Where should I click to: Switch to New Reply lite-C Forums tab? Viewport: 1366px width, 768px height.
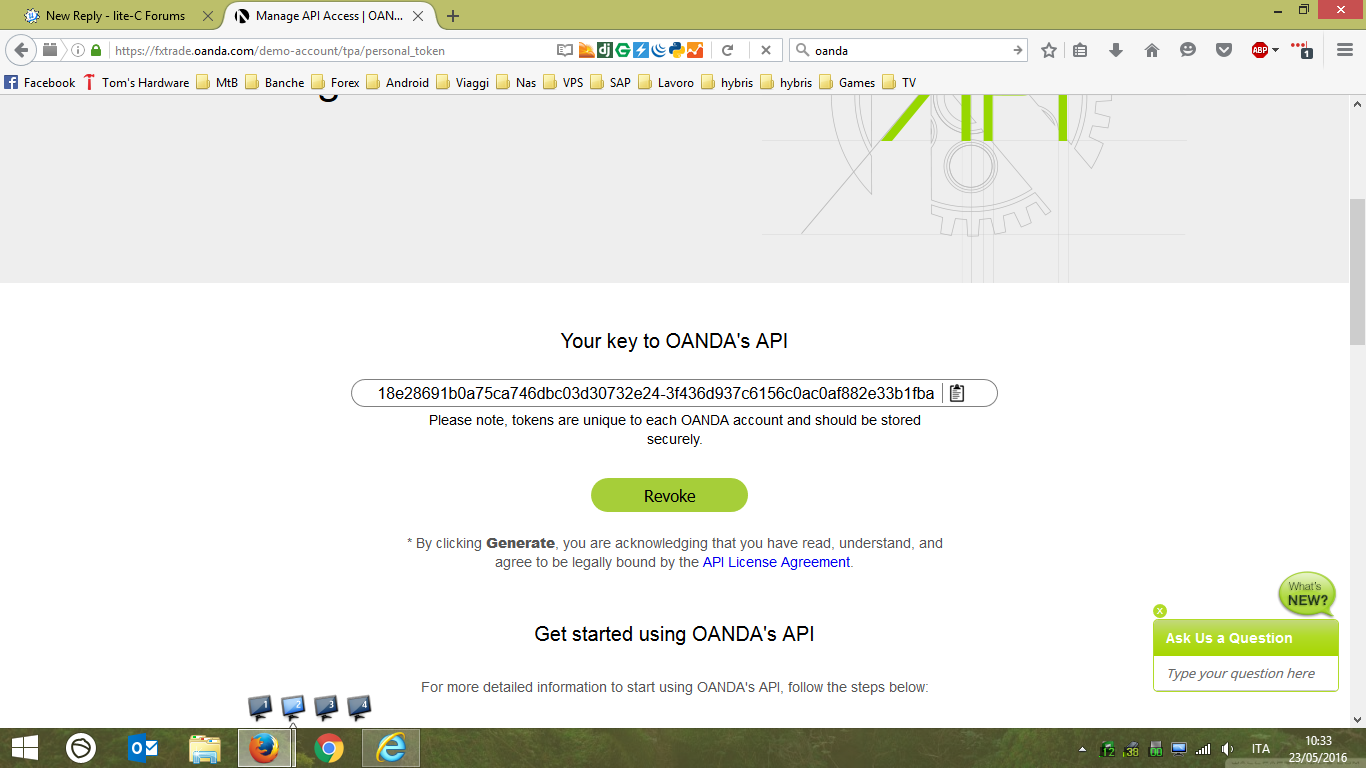click(114, 16)
